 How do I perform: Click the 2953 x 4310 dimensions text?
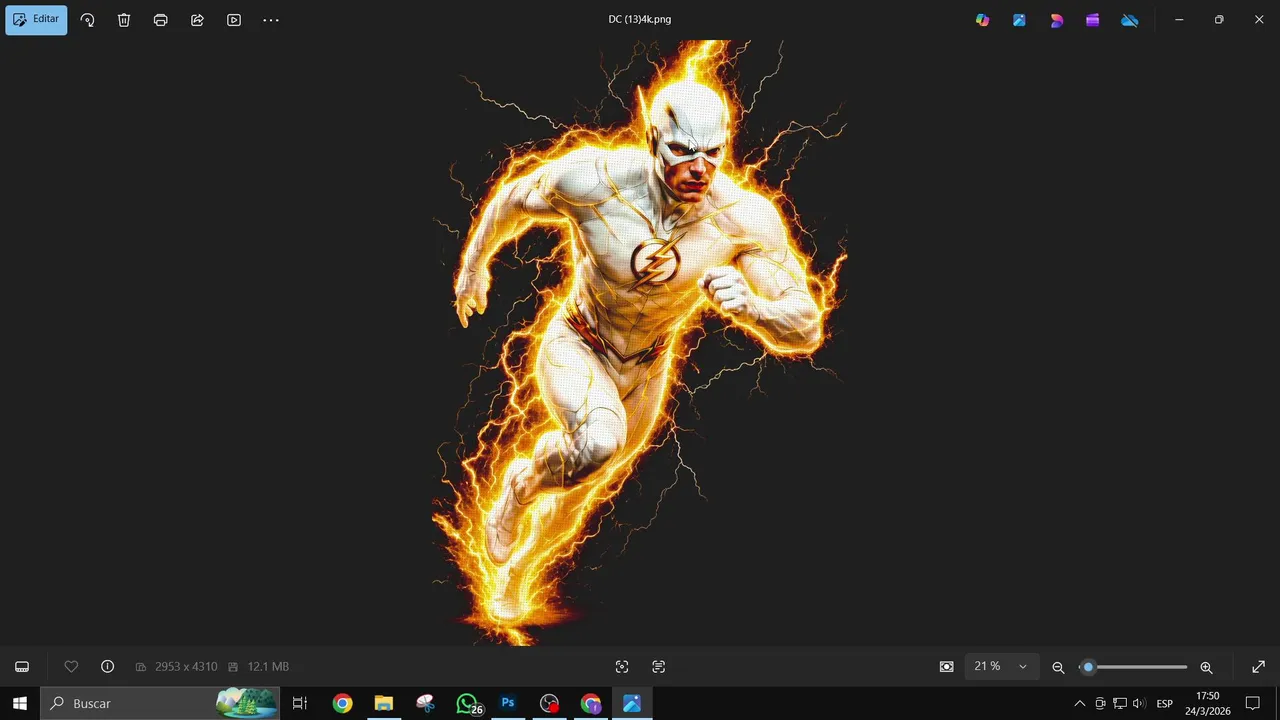point(186,667)
